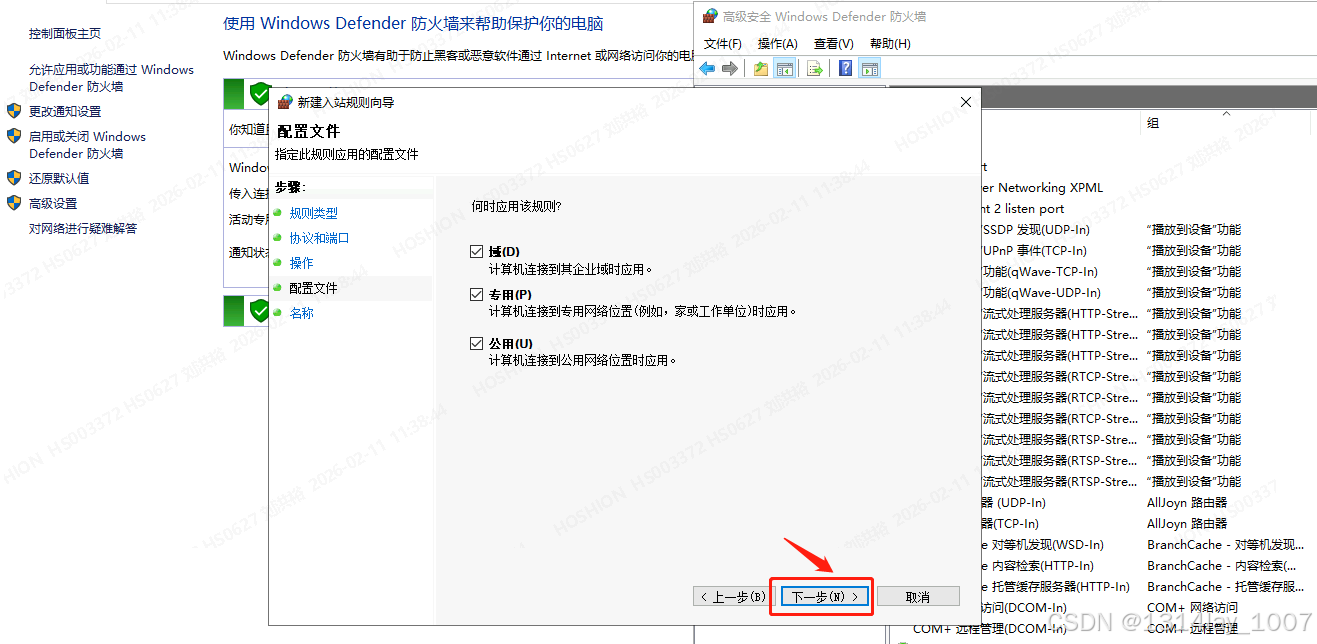Toggle the show/hide action pane icon
The width and height of the screenshot is (1317, 644).
pos(870,68)
